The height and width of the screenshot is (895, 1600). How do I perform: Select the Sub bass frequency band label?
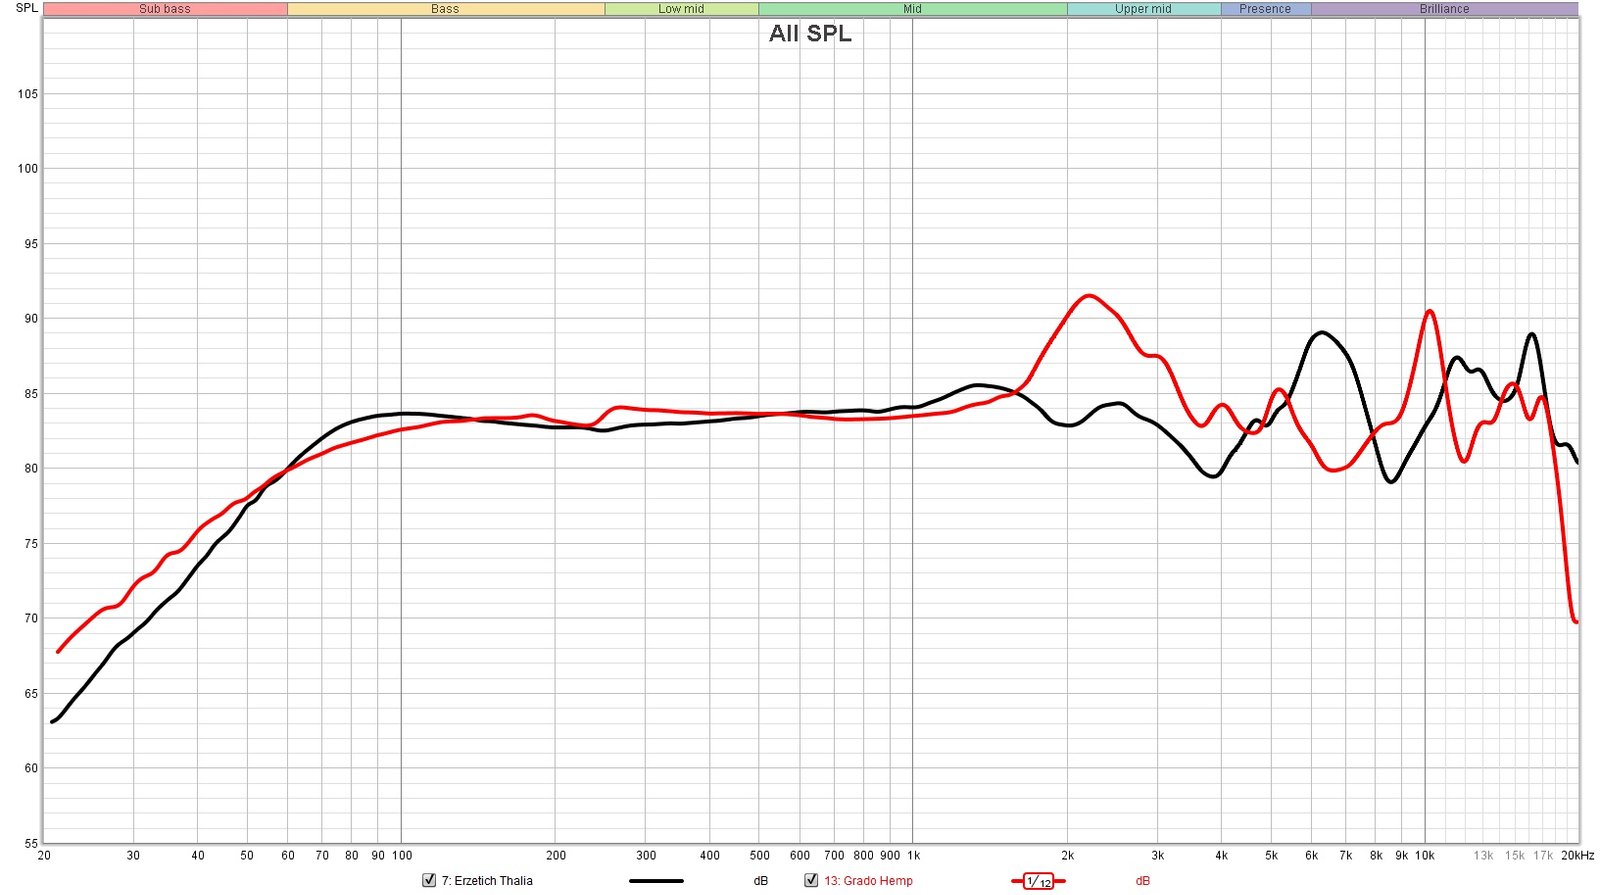tap(165, 9)
